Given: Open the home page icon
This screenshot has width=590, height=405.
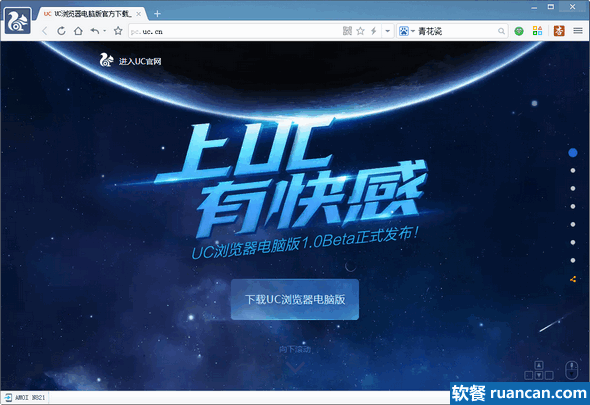Looking at the screenshot, I should (x=78, y=31).
